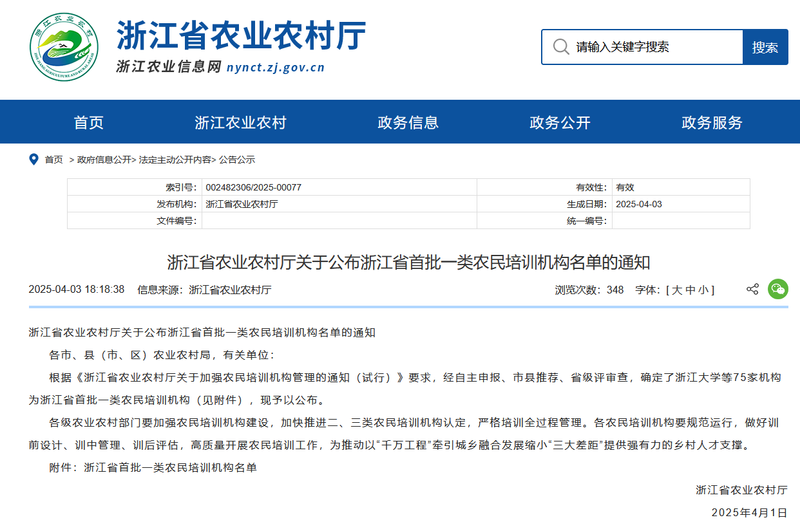The image size is (800, 520).
Task: Click the 公告公示 breadcrumb link
Action: tap(237, 160)
